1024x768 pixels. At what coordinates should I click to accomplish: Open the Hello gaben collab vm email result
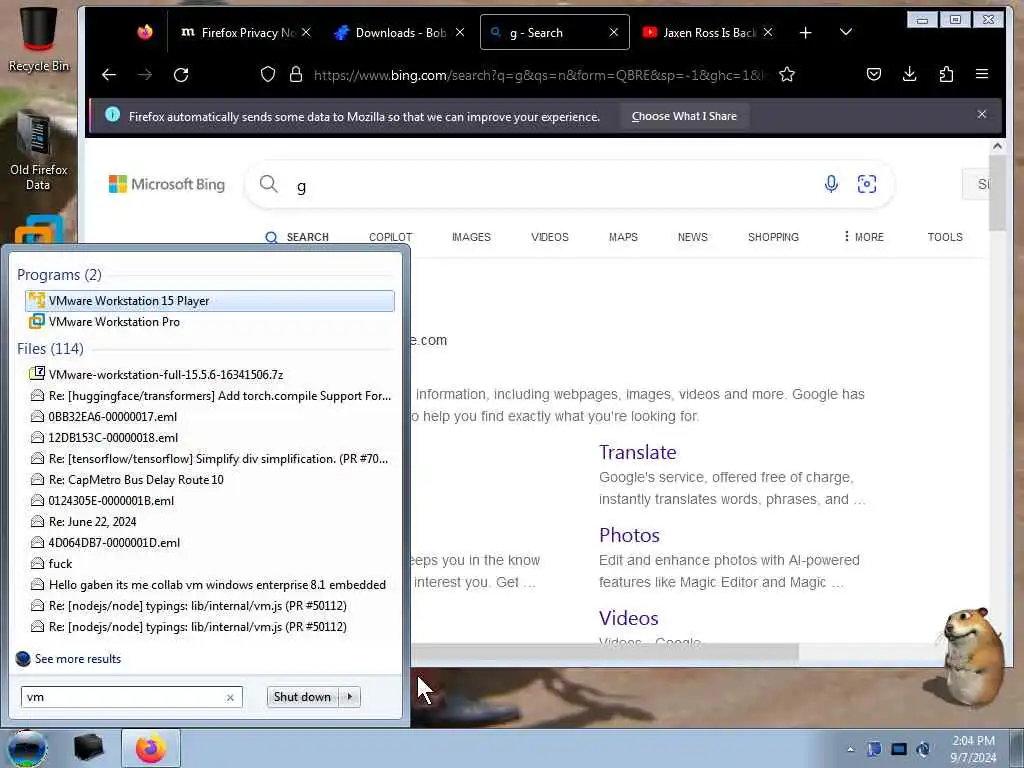point(210,584)
